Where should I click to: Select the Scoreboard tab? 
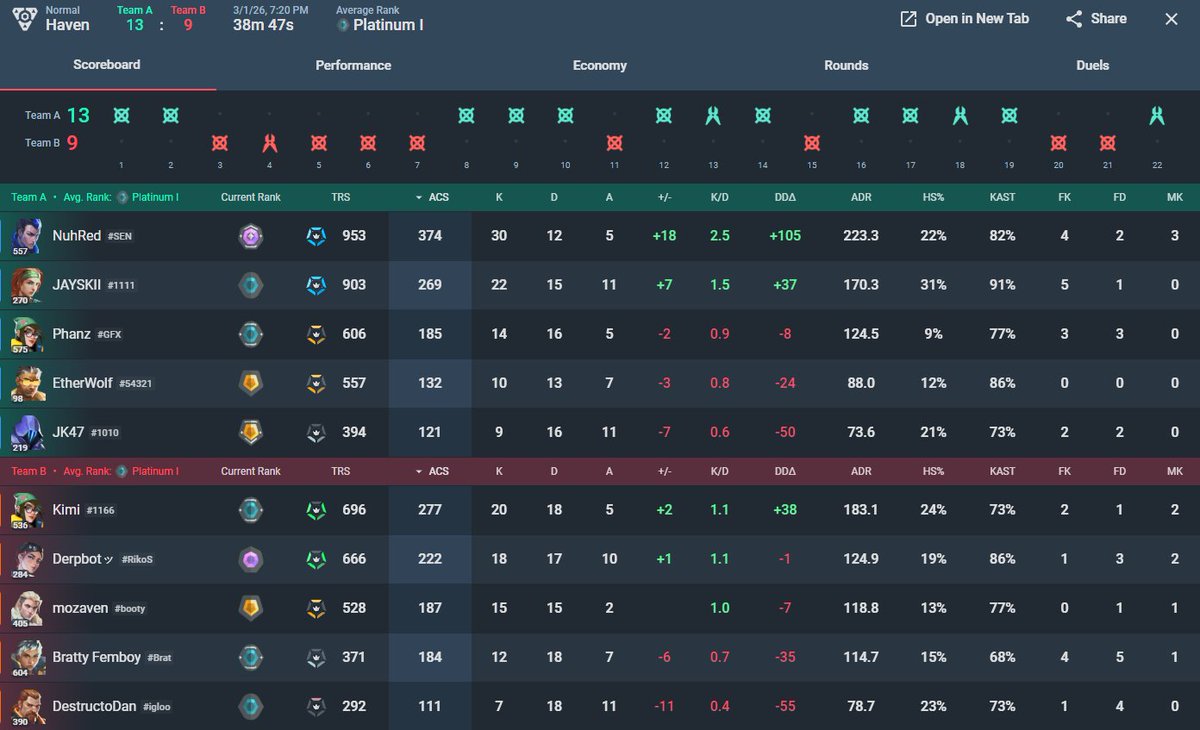(106, 64)
